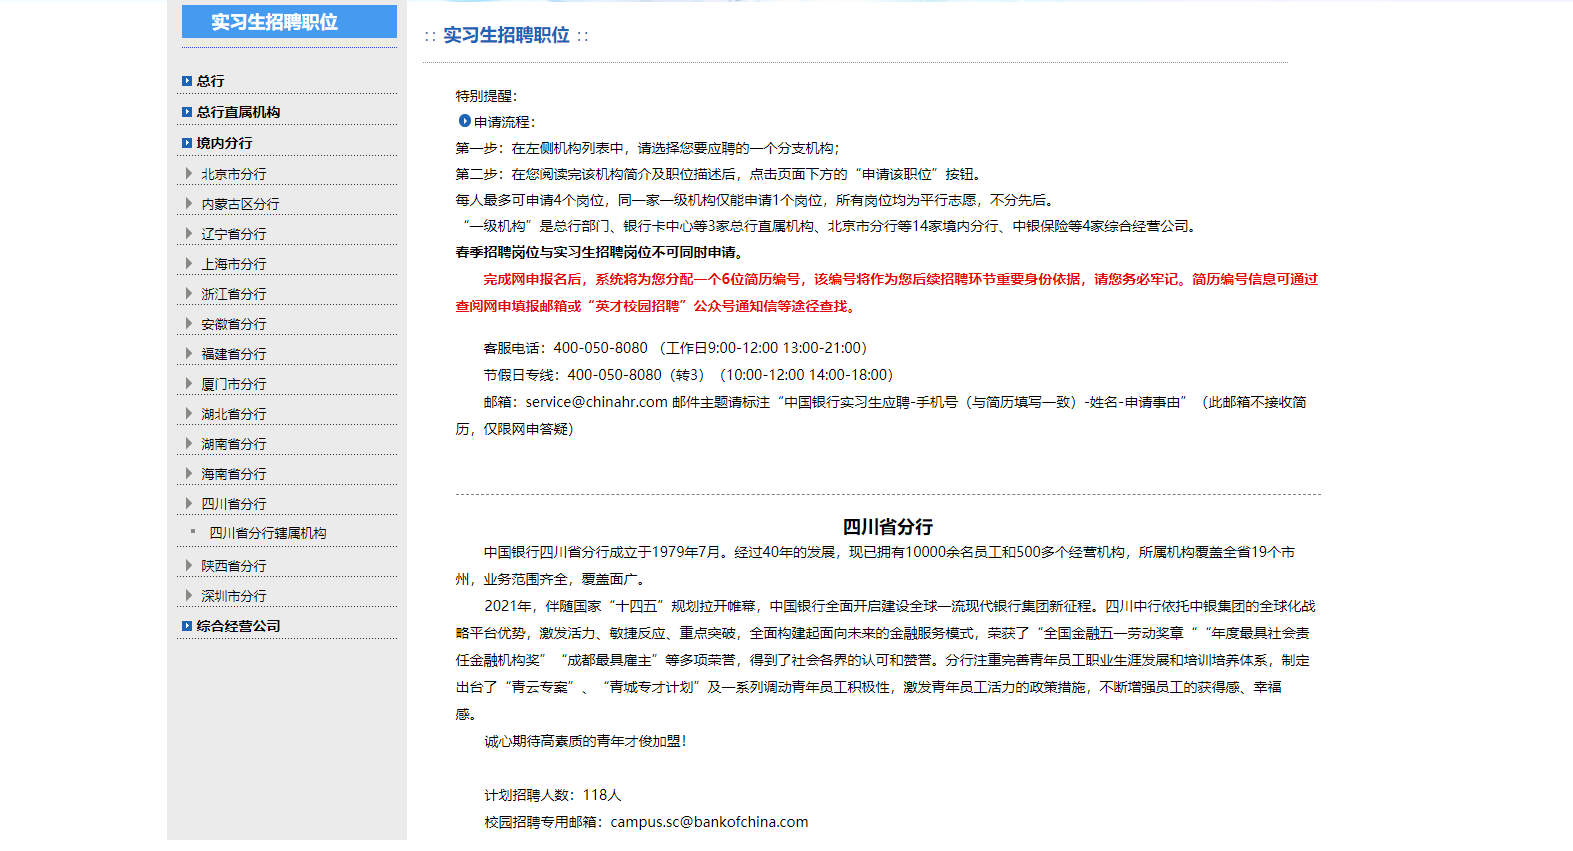Click the blue square icon beside 综合经营公司
The height and width of the screenshot is (851, 1573).
[187, 626]
